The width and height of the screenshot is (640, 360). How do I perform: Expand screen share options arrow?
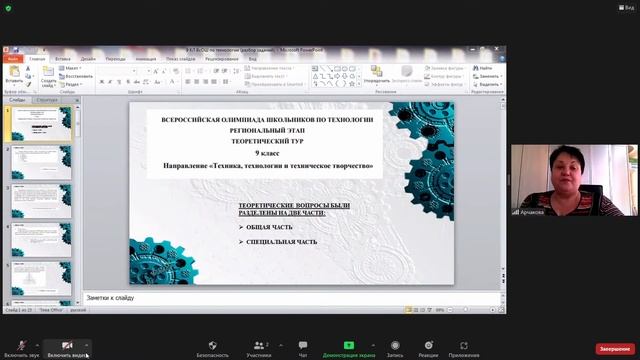point(373,345)
